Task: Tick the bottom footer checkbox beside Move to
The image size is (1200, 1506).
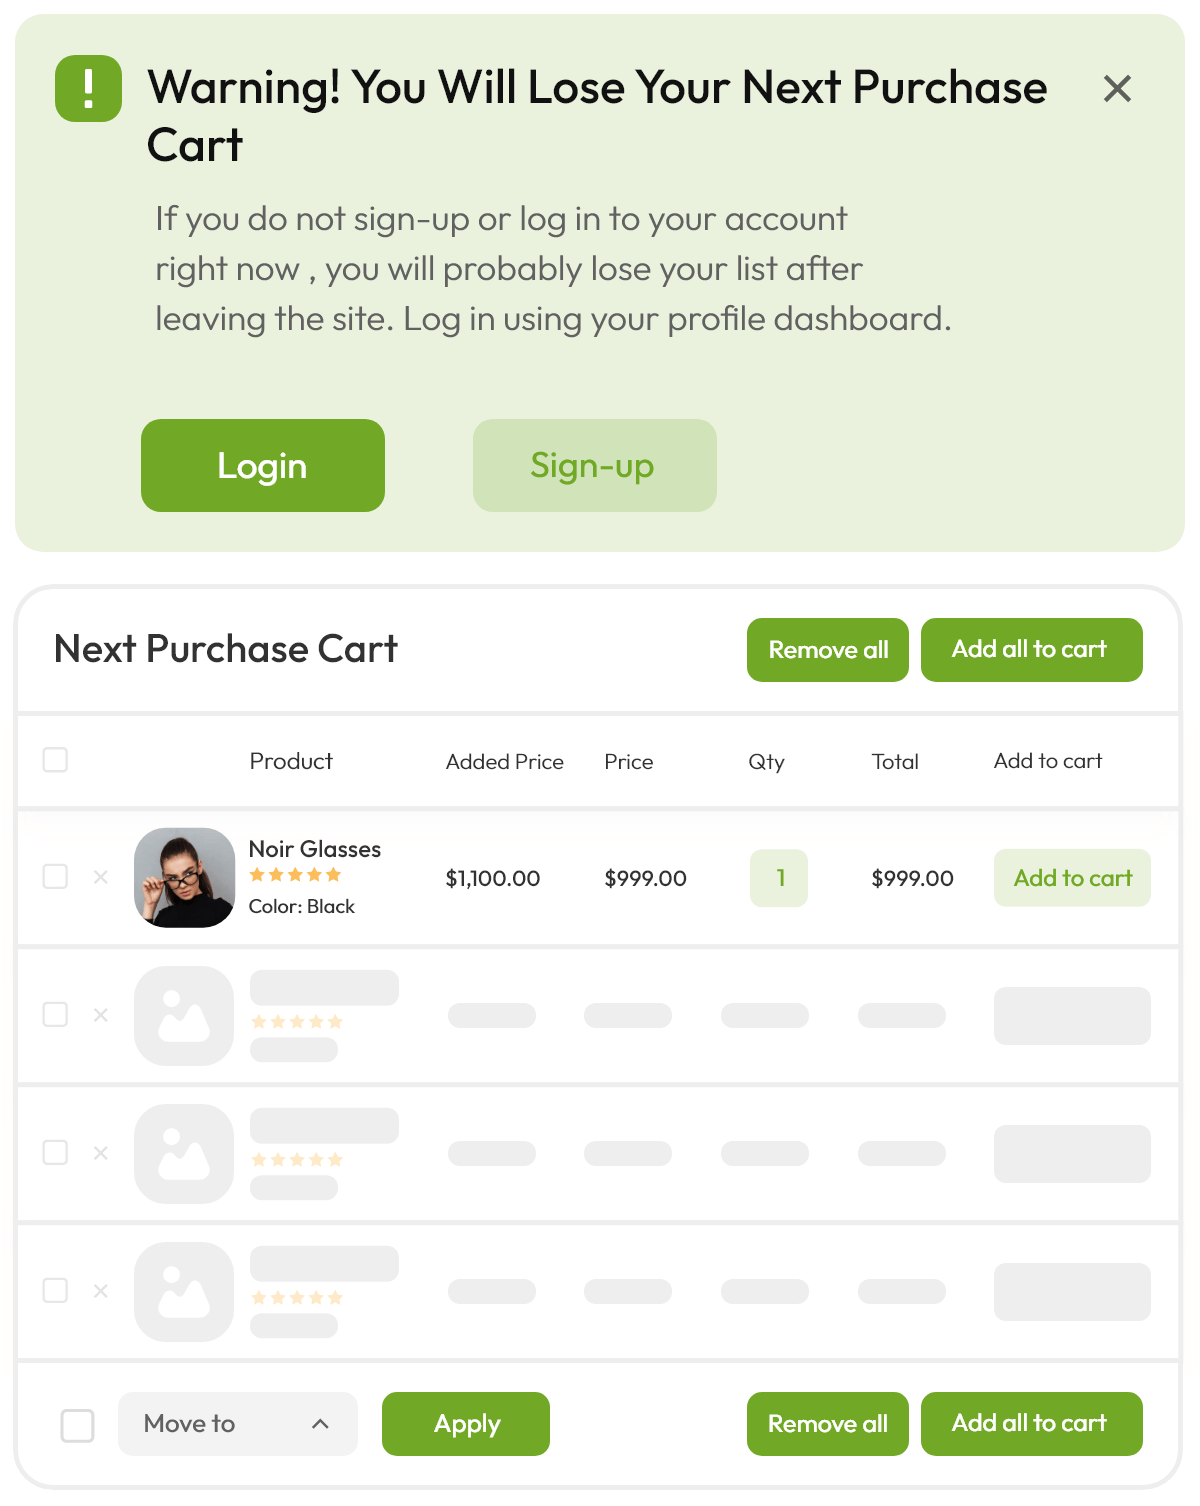Action: pyautogui.click(x=78, y=1425)
